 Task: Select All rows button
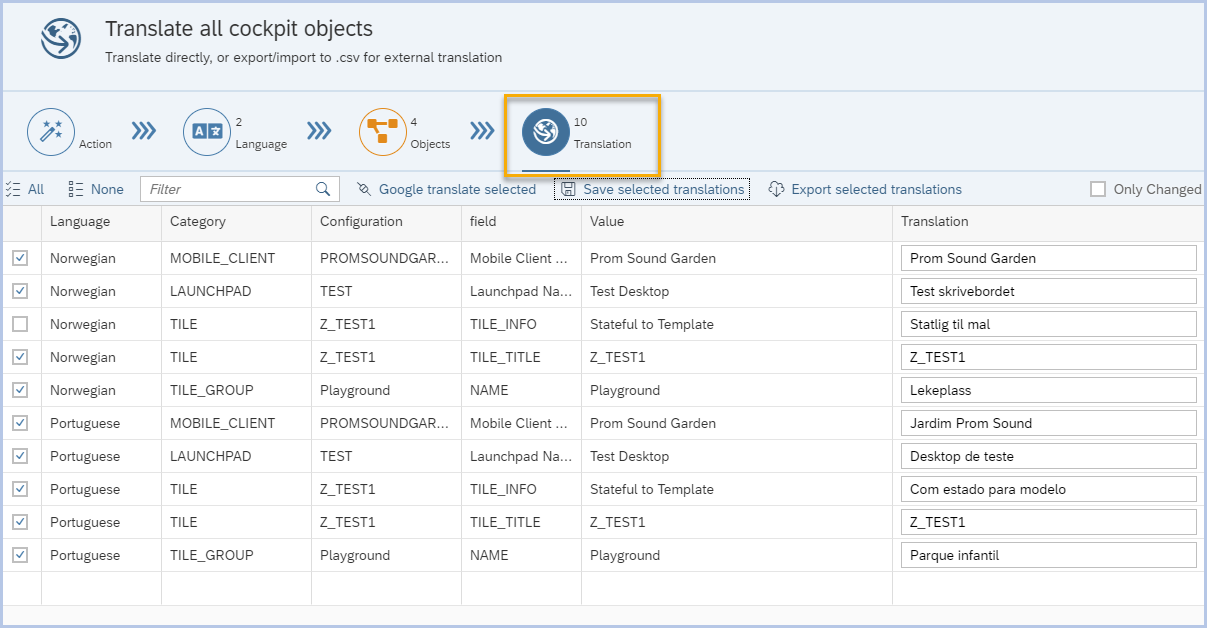tap(25, 189)
